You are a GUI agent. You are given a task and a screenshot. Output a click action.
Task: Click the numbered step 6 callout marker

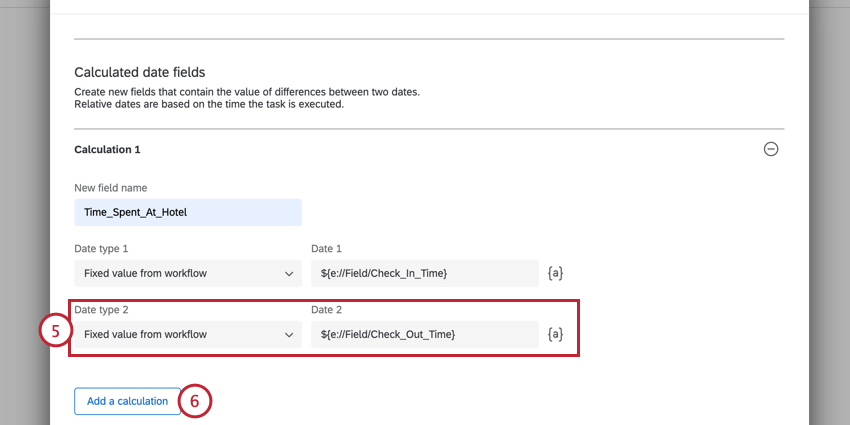click(196, 401)
